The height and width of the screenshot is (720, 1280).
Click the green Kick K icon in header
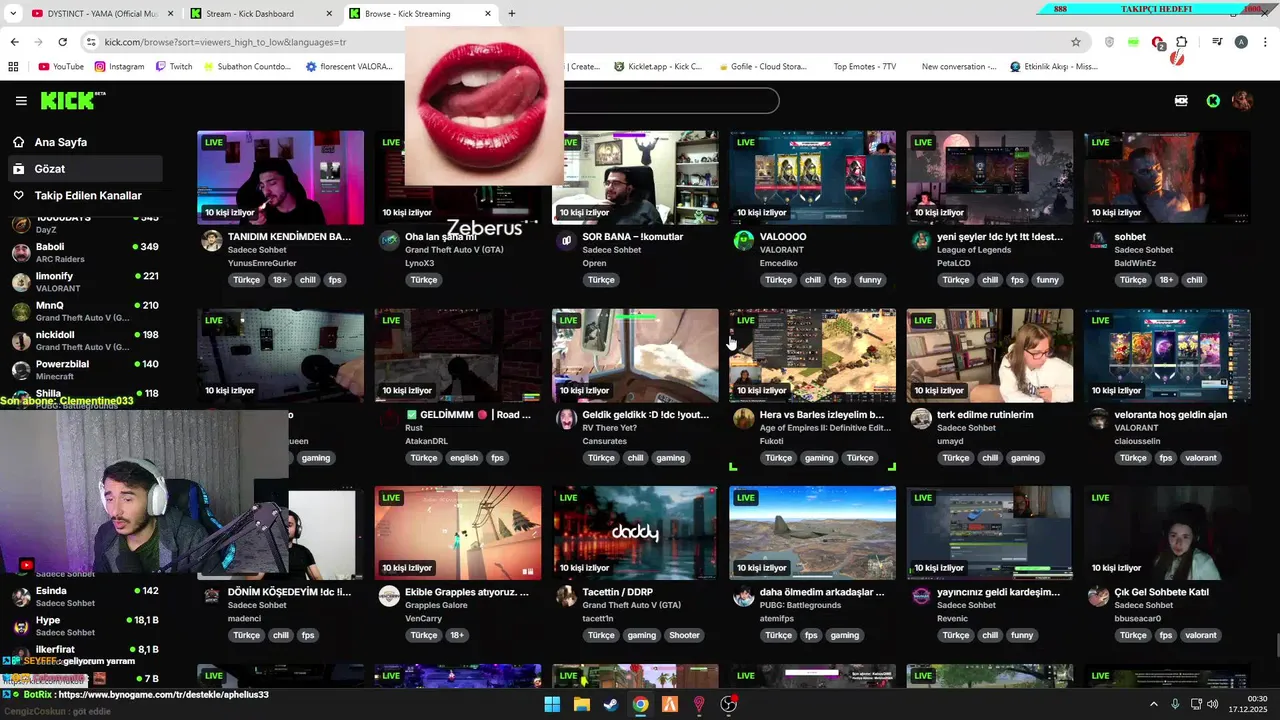(x=1213, y=101)
